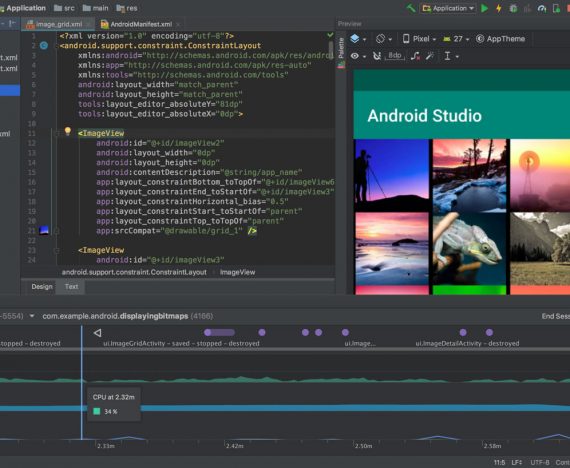This screenshot has width=570, height=468.
Task: Click the gutter icon beside line 2
Action: point(44,45)
